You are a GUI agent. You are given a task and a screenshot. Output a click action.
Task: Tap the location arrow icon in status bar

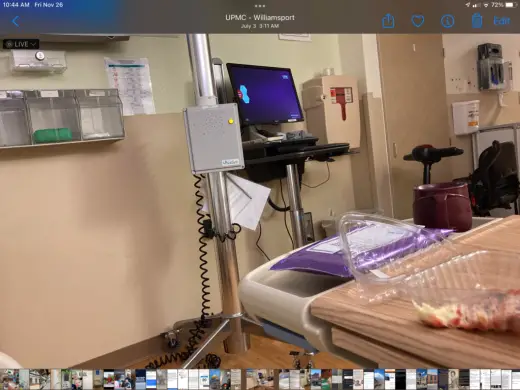[468, 5]
